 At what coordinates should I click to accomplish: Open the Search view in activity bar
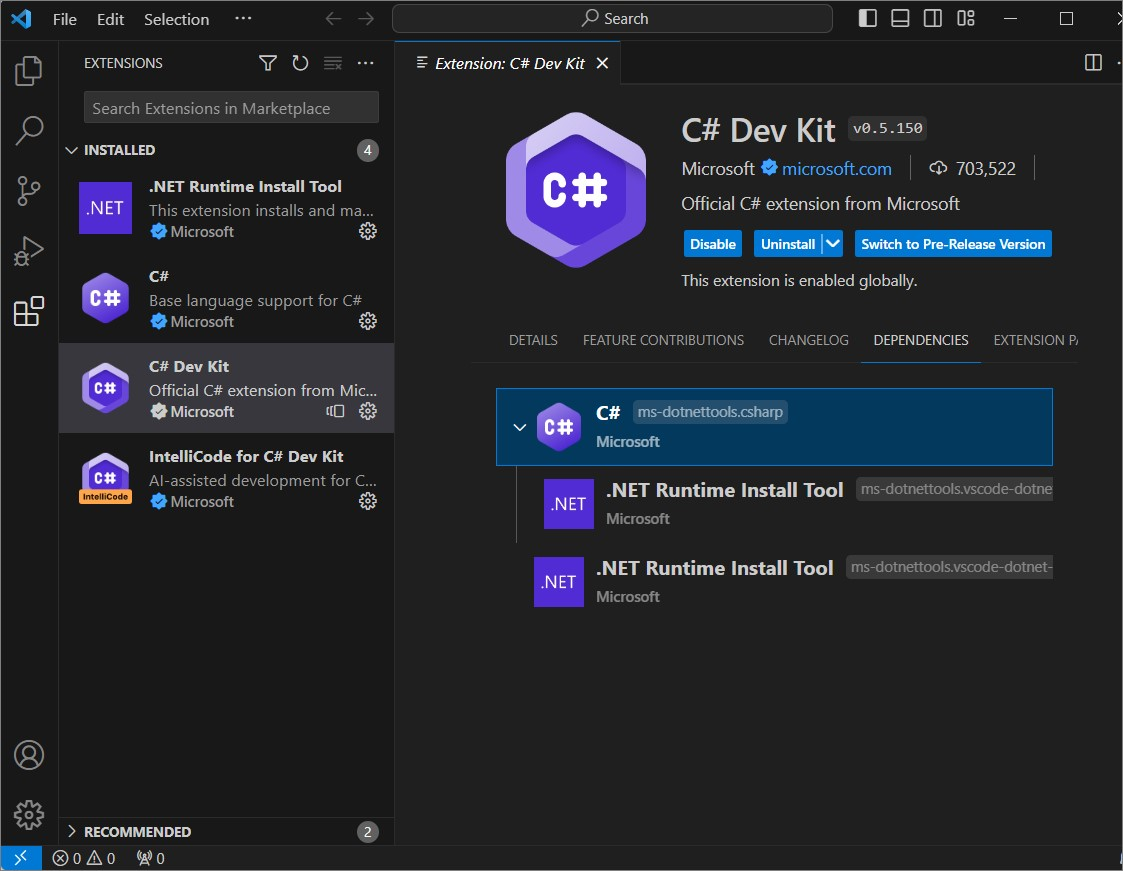[29, 130]
